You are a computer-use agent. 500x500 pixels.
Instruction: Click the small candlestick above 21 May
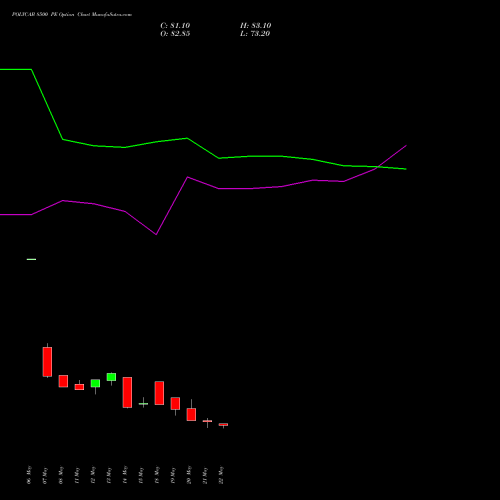point(207,421)
